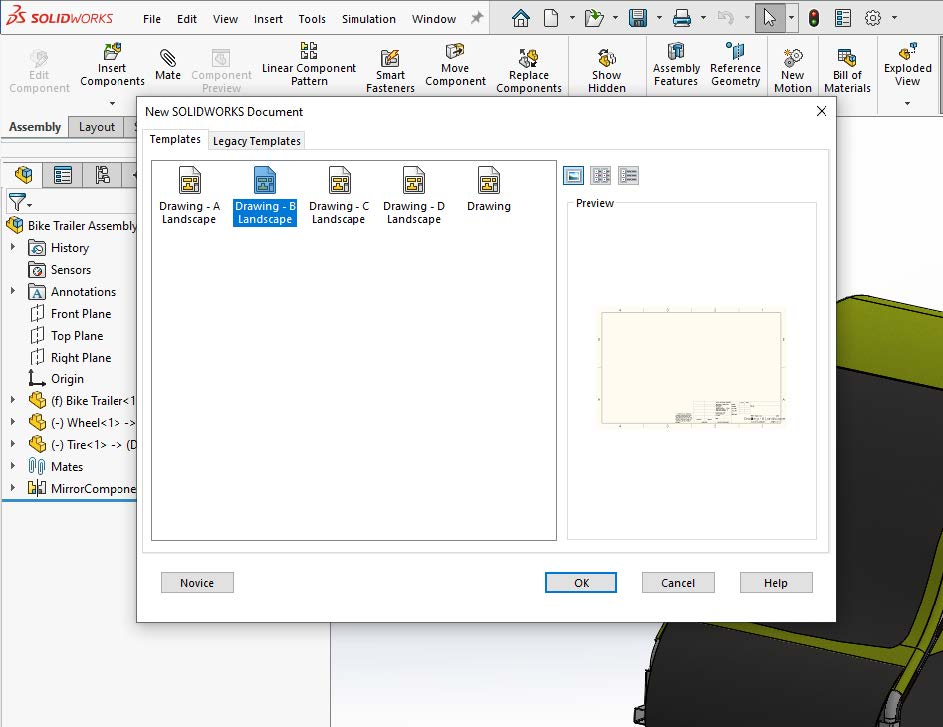Viewport: 943px width, 727px height.
Task: Switch to the Legacy Templates tab
Action: click(256, 140)
